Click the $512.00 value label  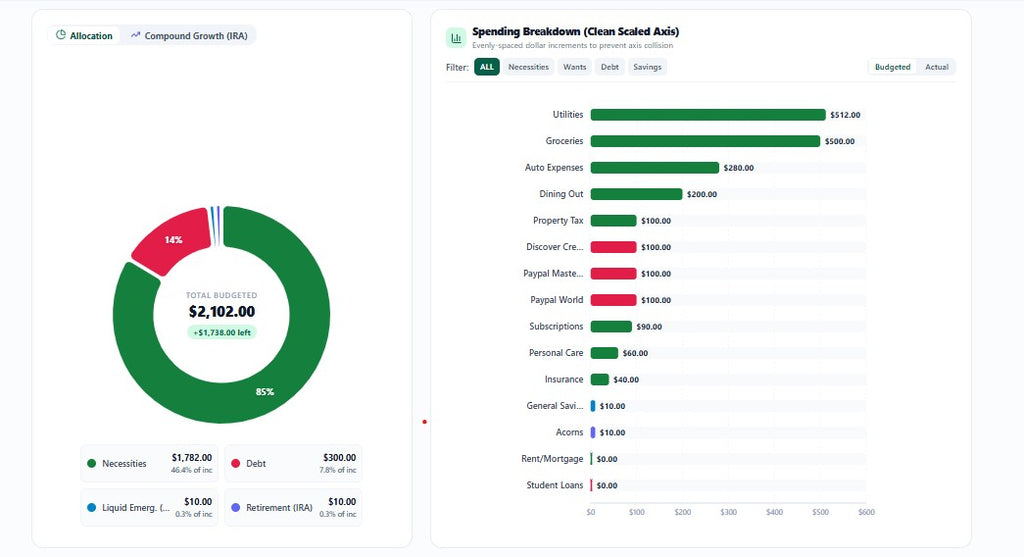[845, 115]
